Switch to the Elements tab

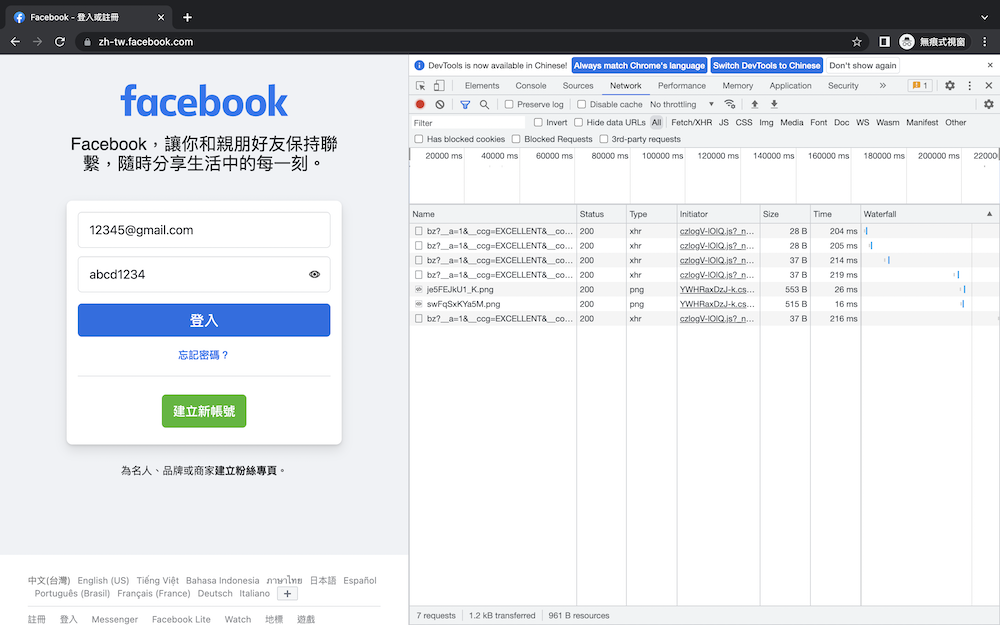482,85
